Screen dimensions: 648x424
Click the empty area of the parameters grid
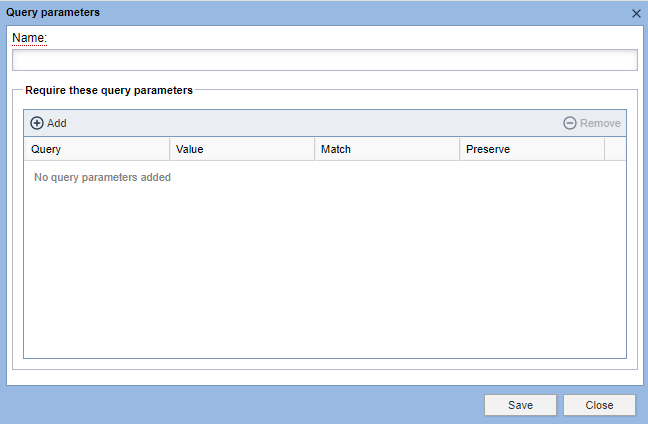[x=324, y=270]
